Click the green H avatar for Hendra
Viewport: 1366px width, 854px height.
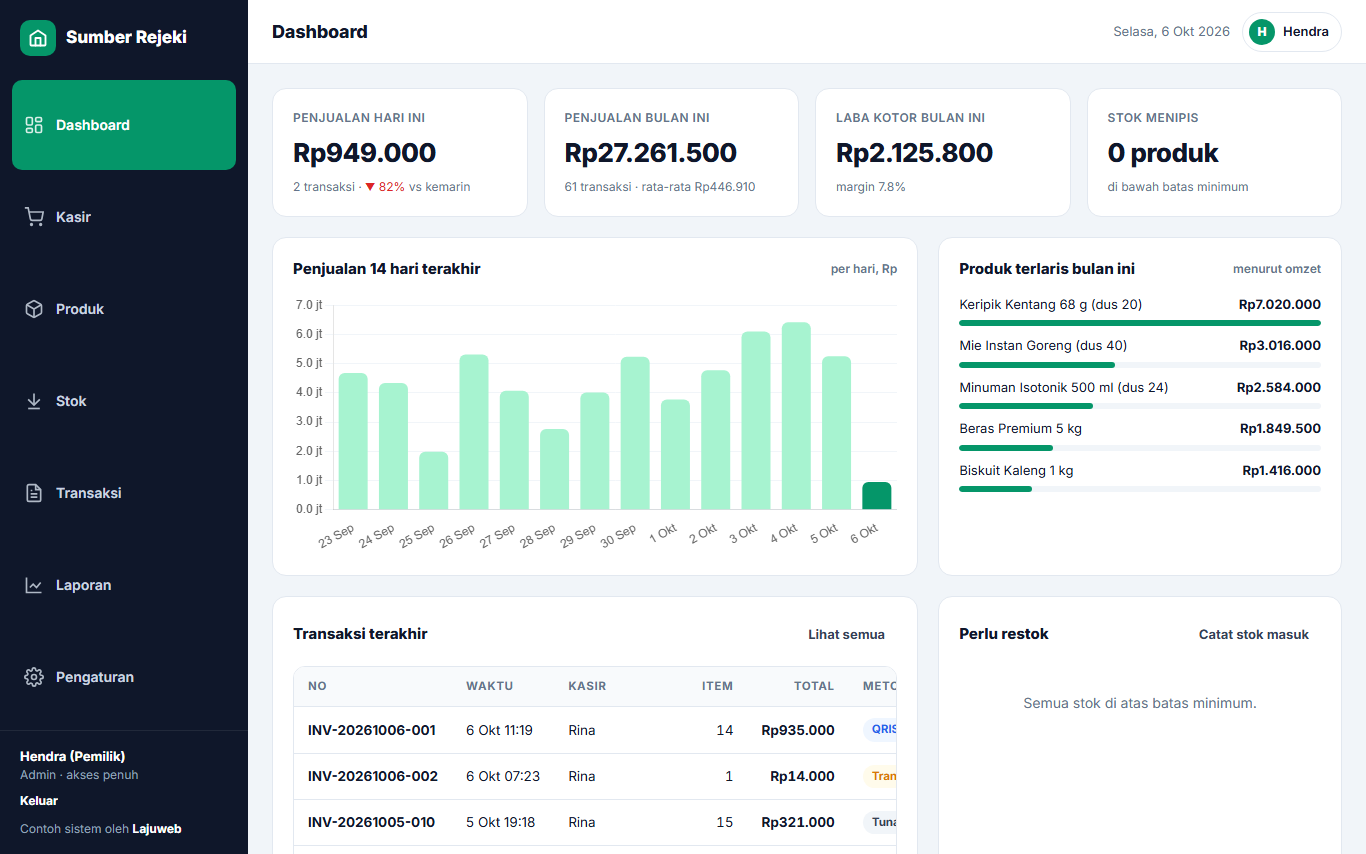[x=1262, y=32]
